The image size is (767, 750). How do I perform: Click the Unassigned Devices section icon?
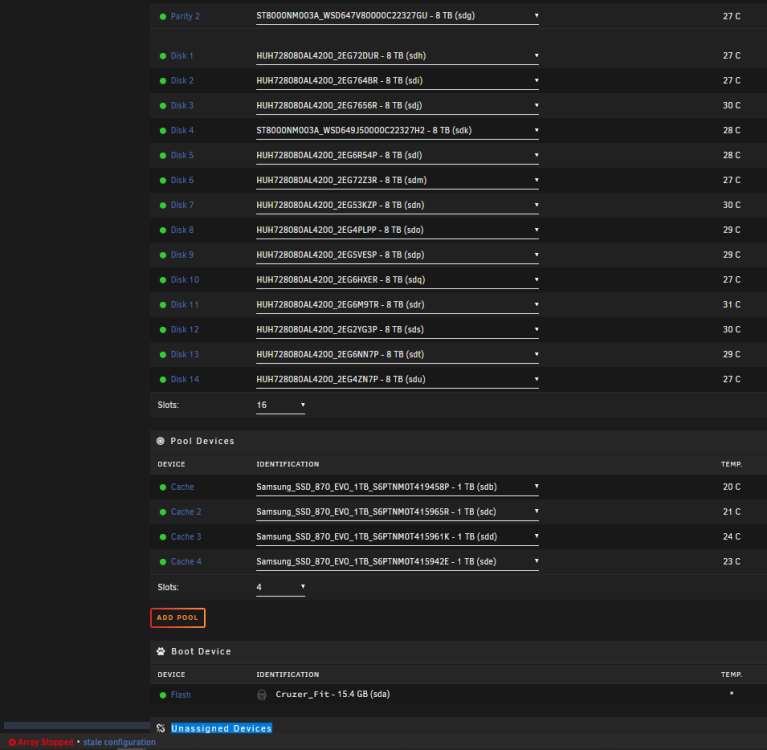pos(160,728)
